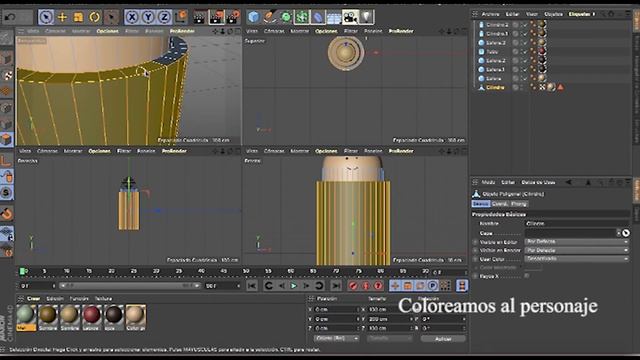
Task: Open Opciones menu in perspective viewport
Action: tap(107, 31)
